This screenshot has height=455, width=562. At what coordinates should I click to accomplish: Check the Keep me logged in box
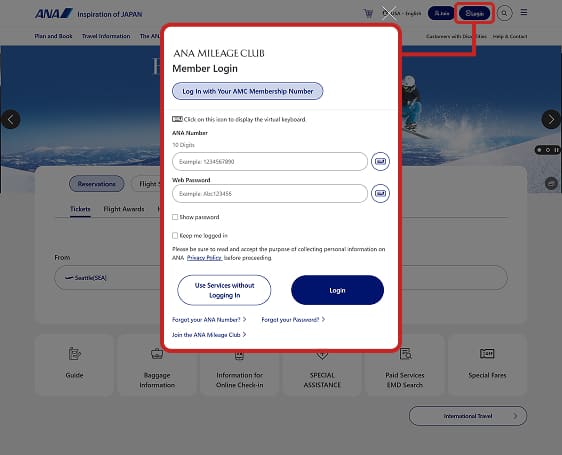coord(175,236)
